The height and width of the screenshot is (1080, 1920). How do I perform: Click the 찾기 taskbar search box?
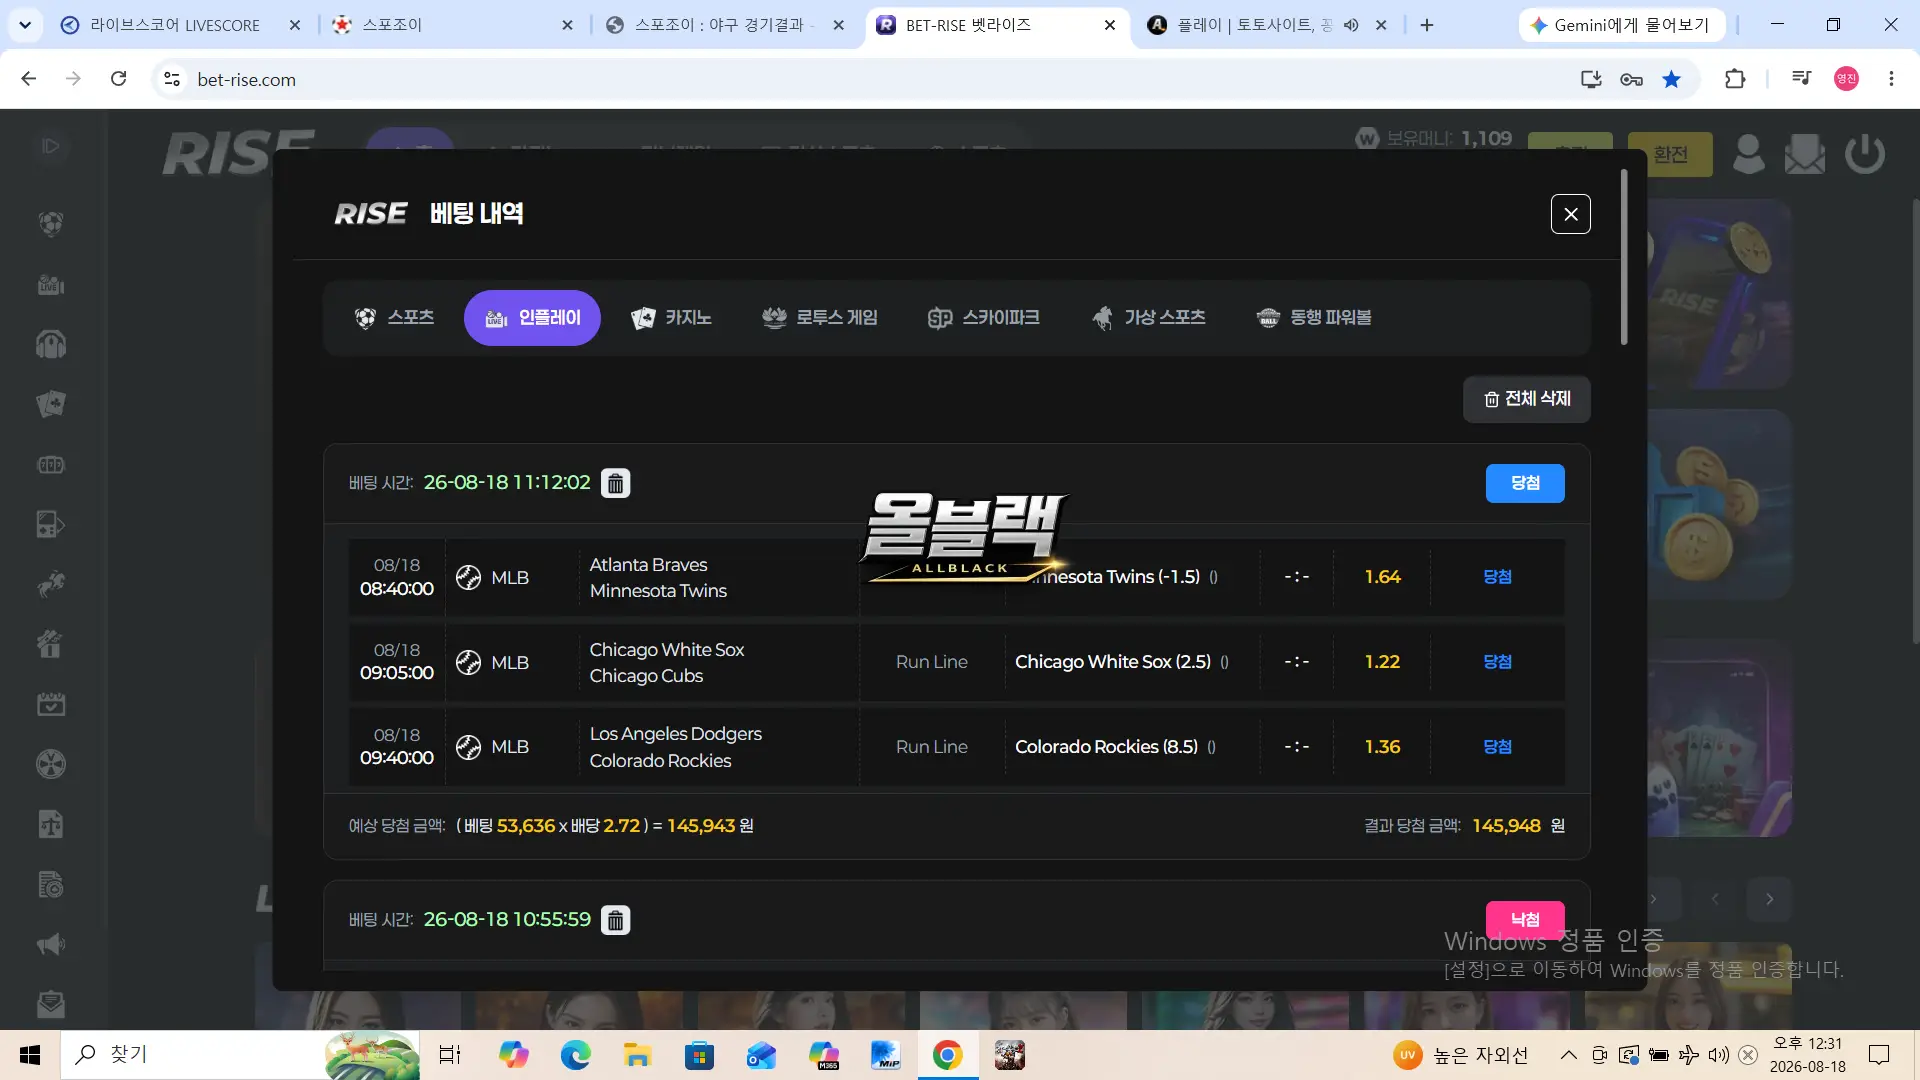(240, 1055)
